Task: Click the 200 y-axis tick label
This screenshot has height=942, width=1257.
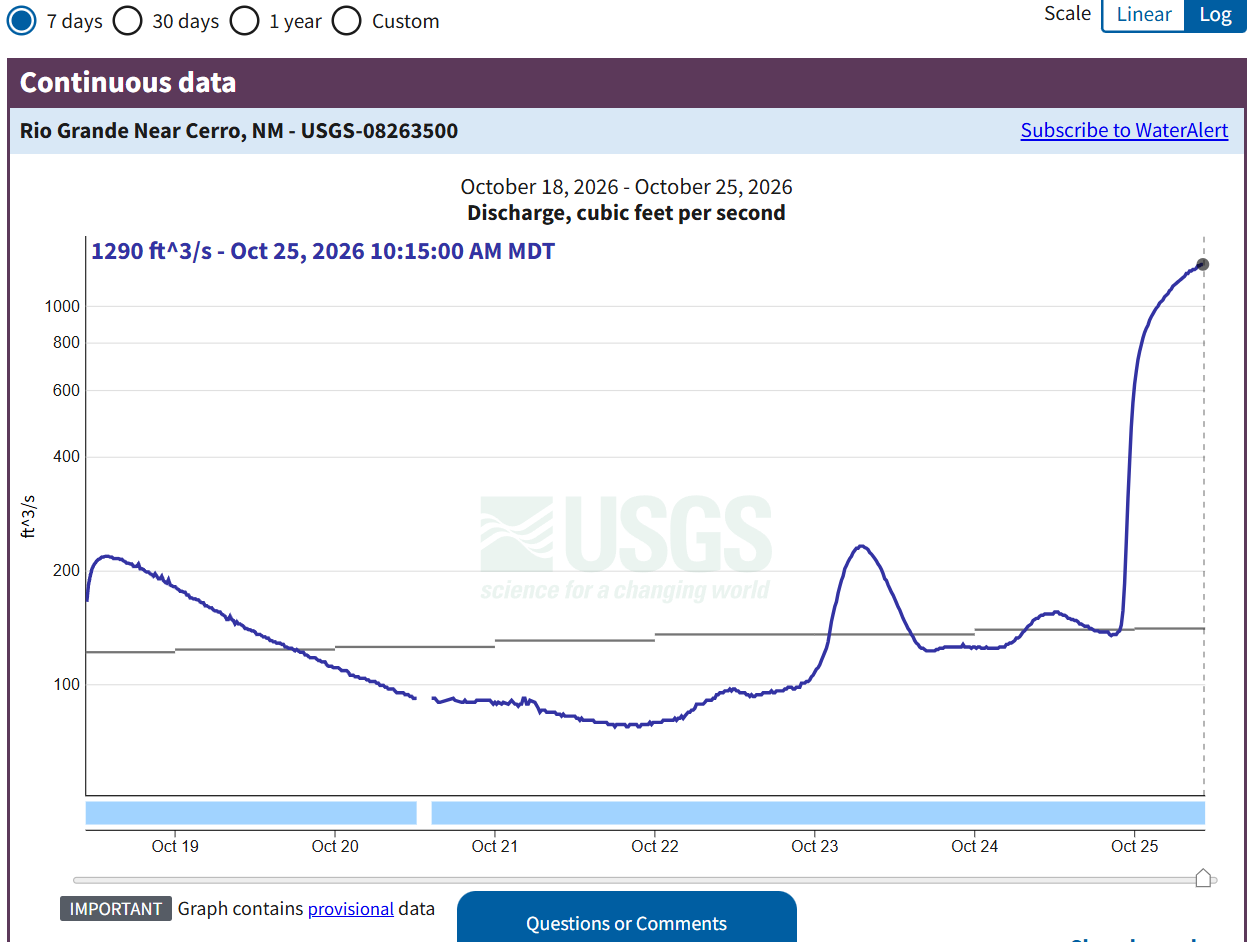Action: click(x=67, y=571)
